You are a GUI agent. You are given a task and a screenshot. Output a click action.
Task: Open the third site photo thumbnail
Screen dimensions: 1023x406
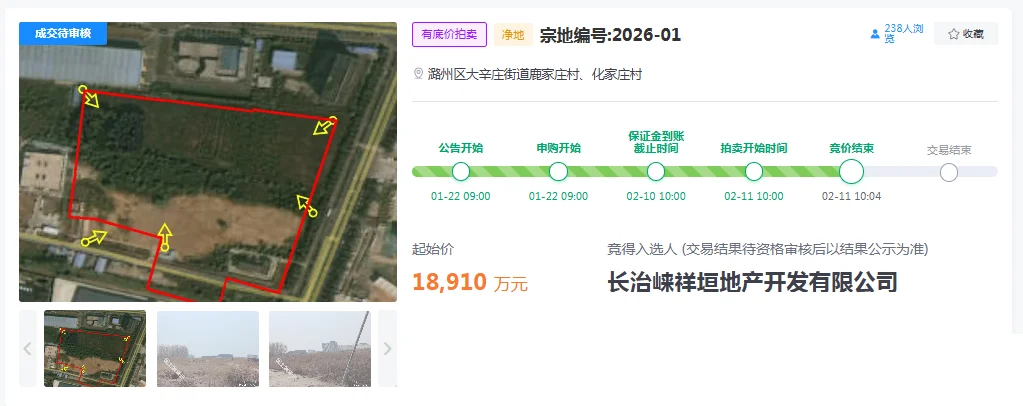(x=320, y=349)
